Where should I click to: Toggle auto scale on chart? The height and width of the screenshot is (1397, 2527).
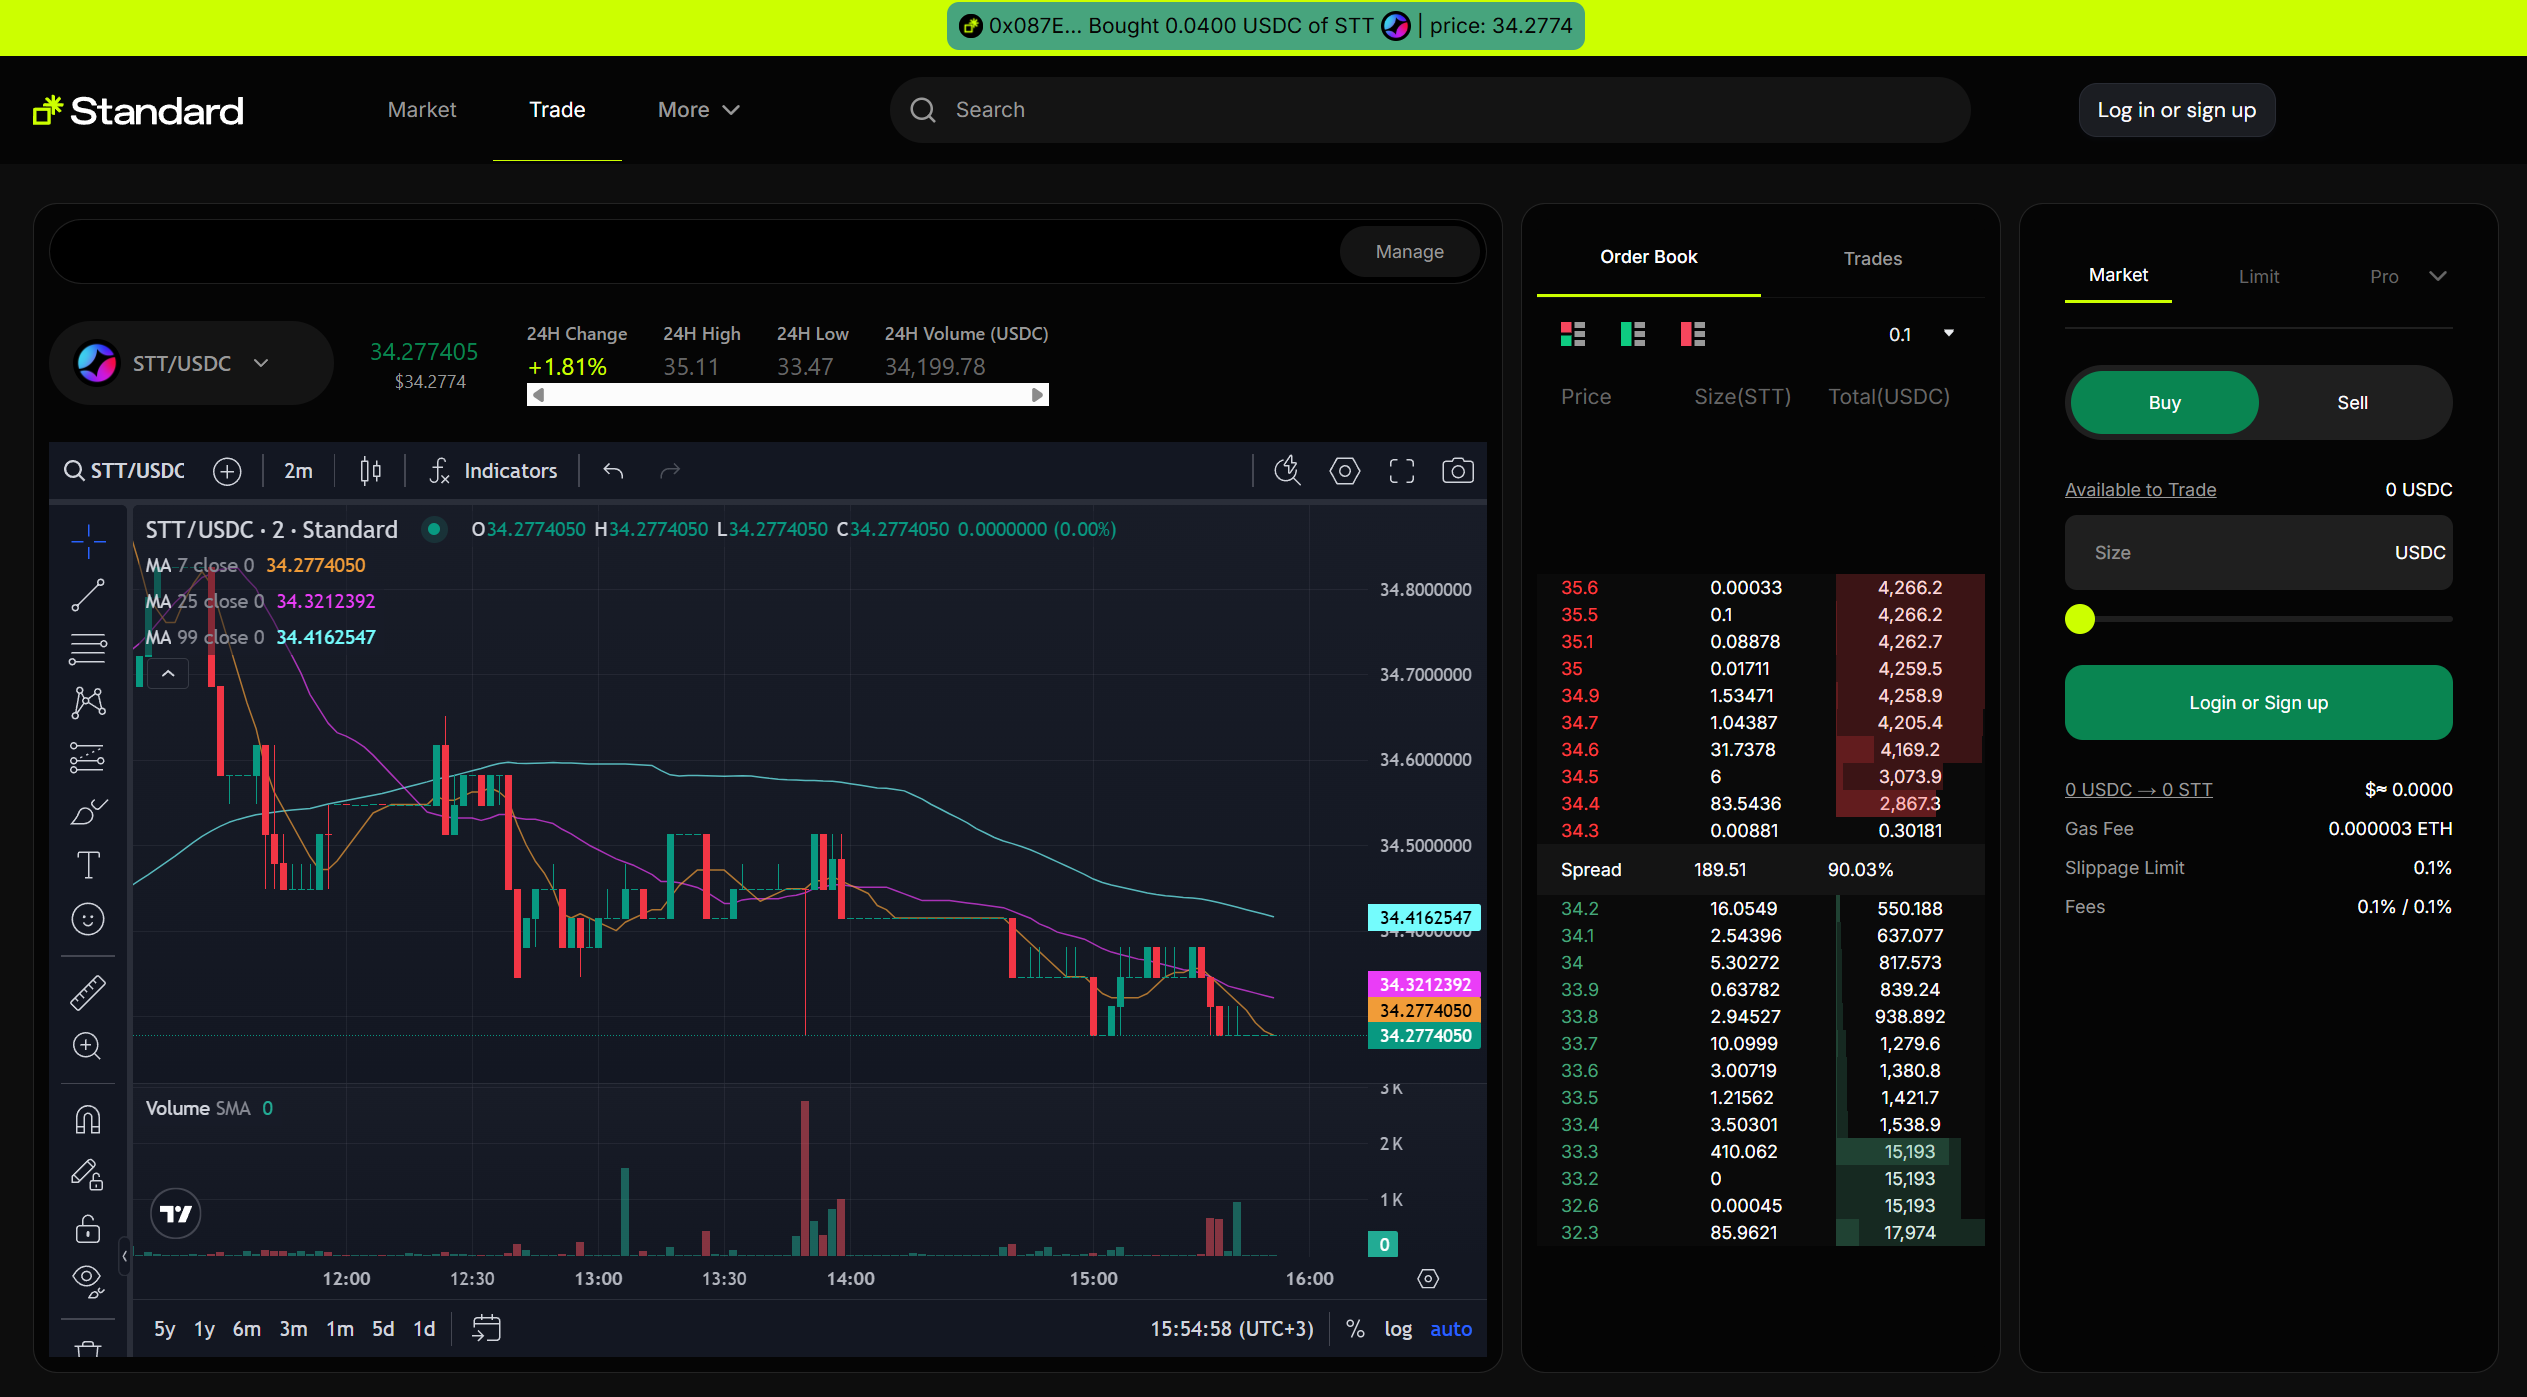1451,1329
